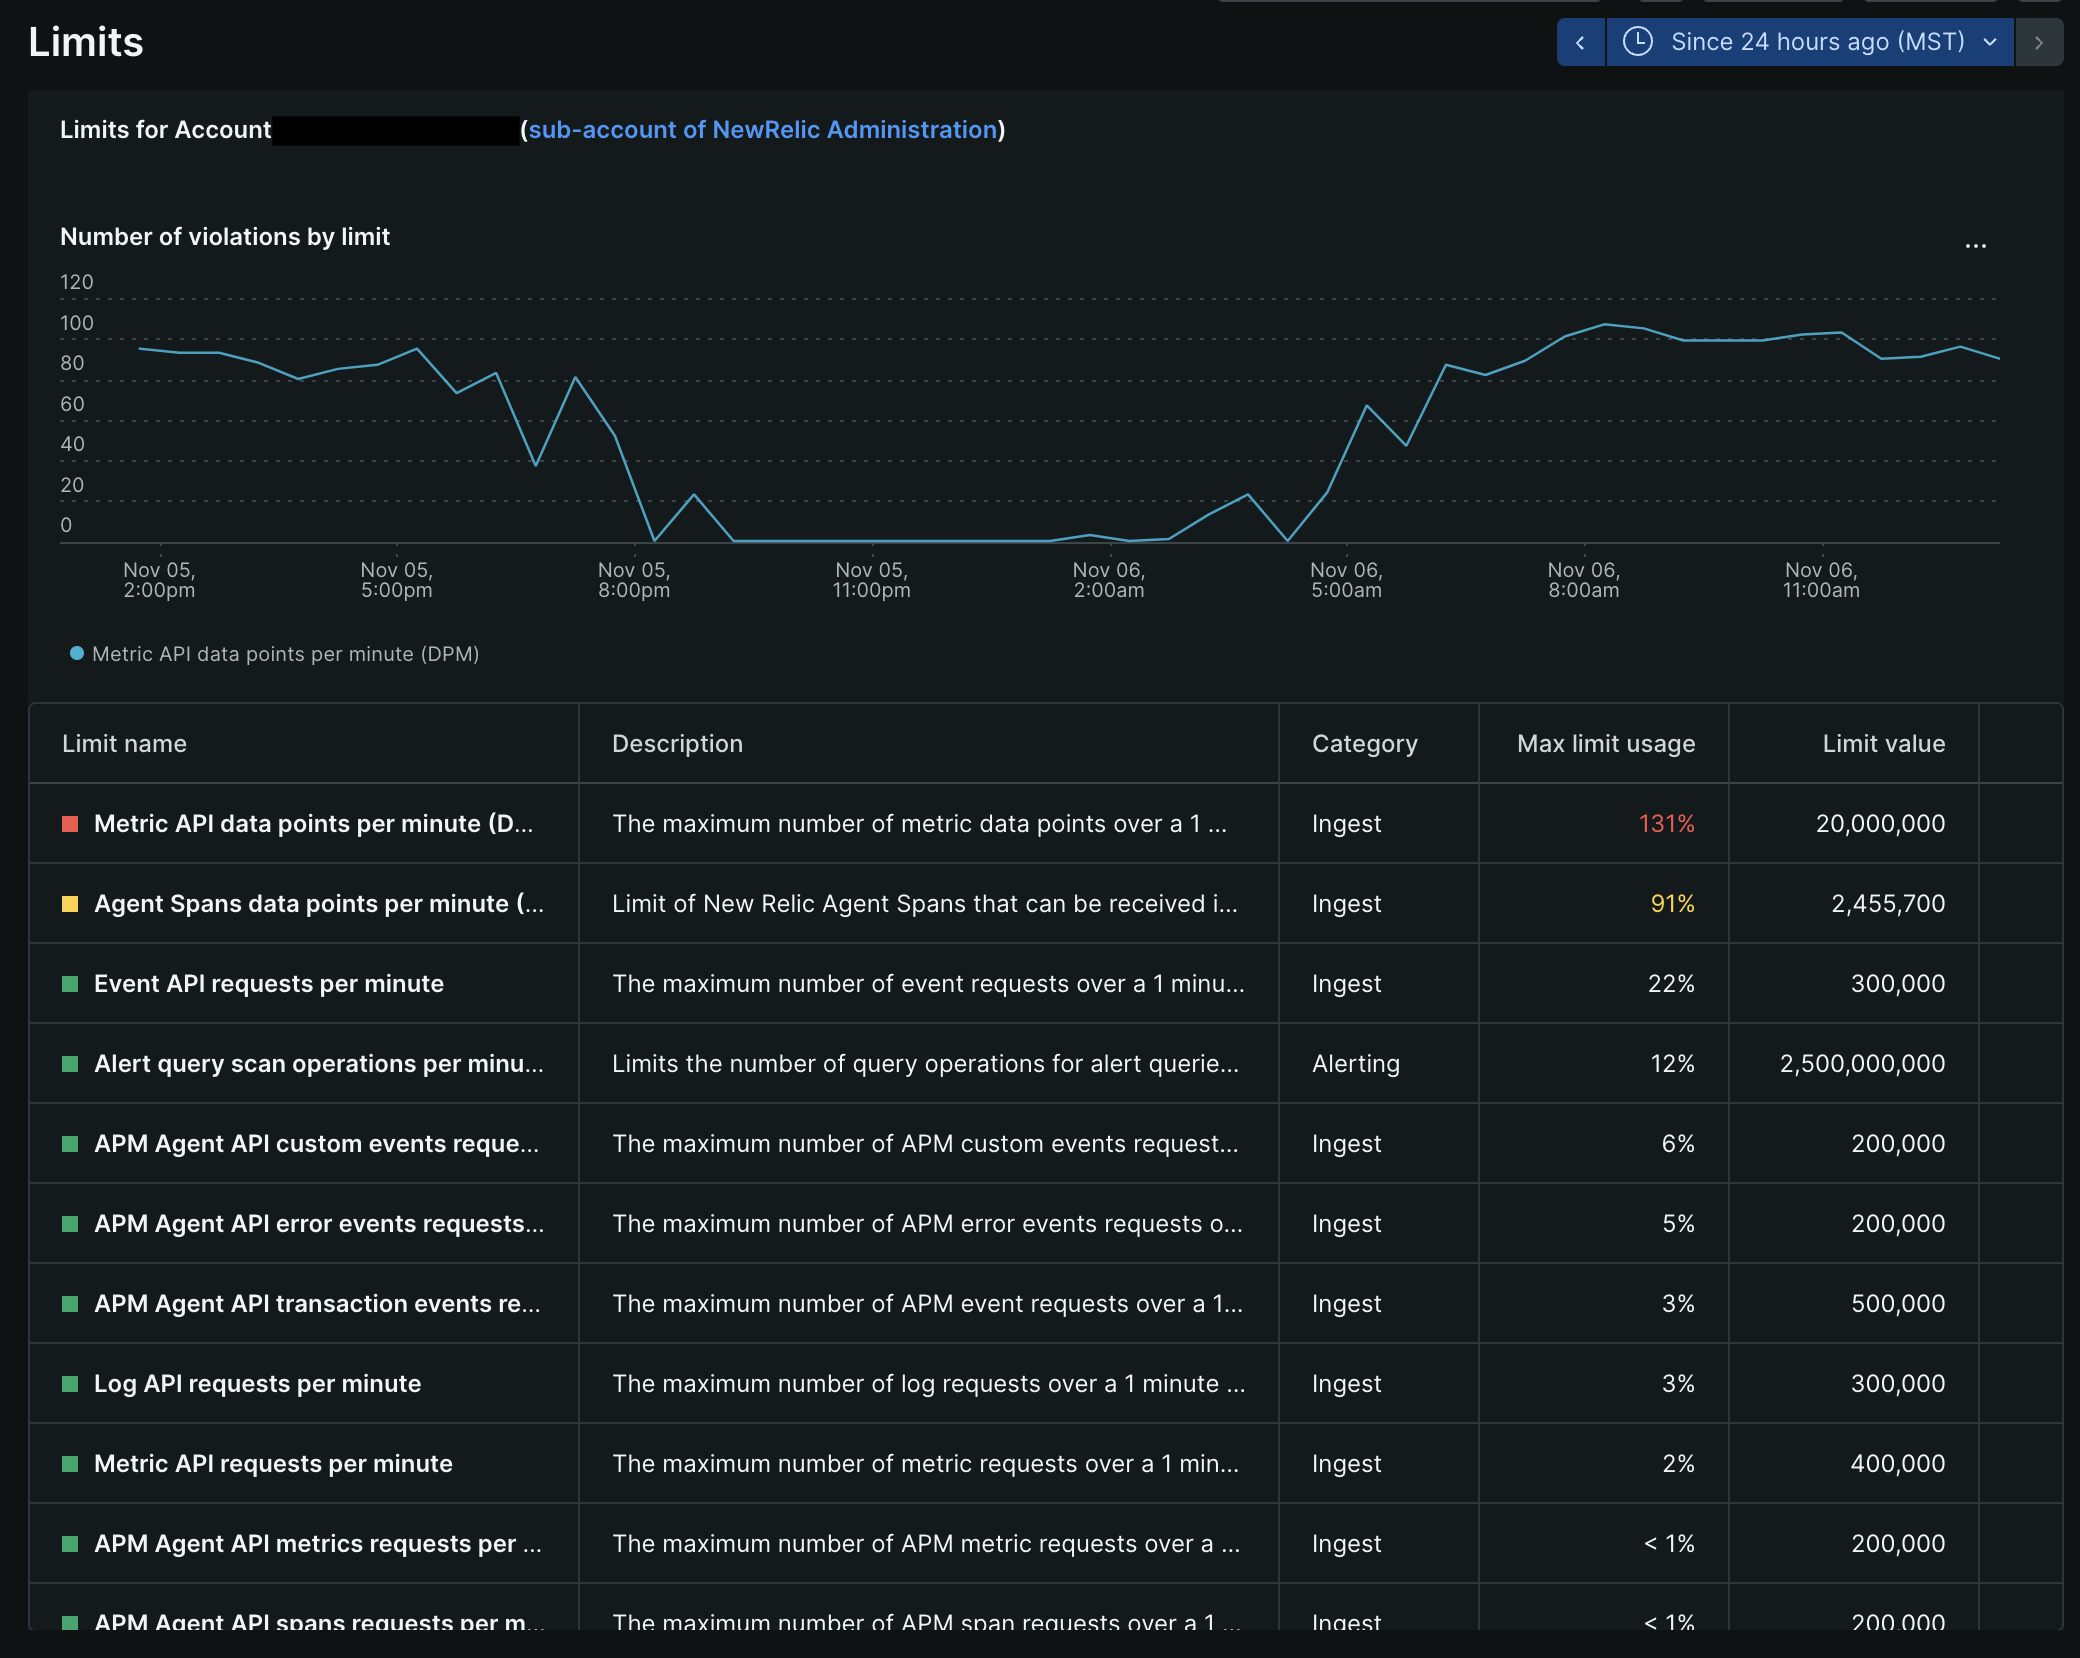This screenshot has width=2080, height=1658.
Task: Click yellow status square for Agent Spans
Action: [x=70, y=904]
